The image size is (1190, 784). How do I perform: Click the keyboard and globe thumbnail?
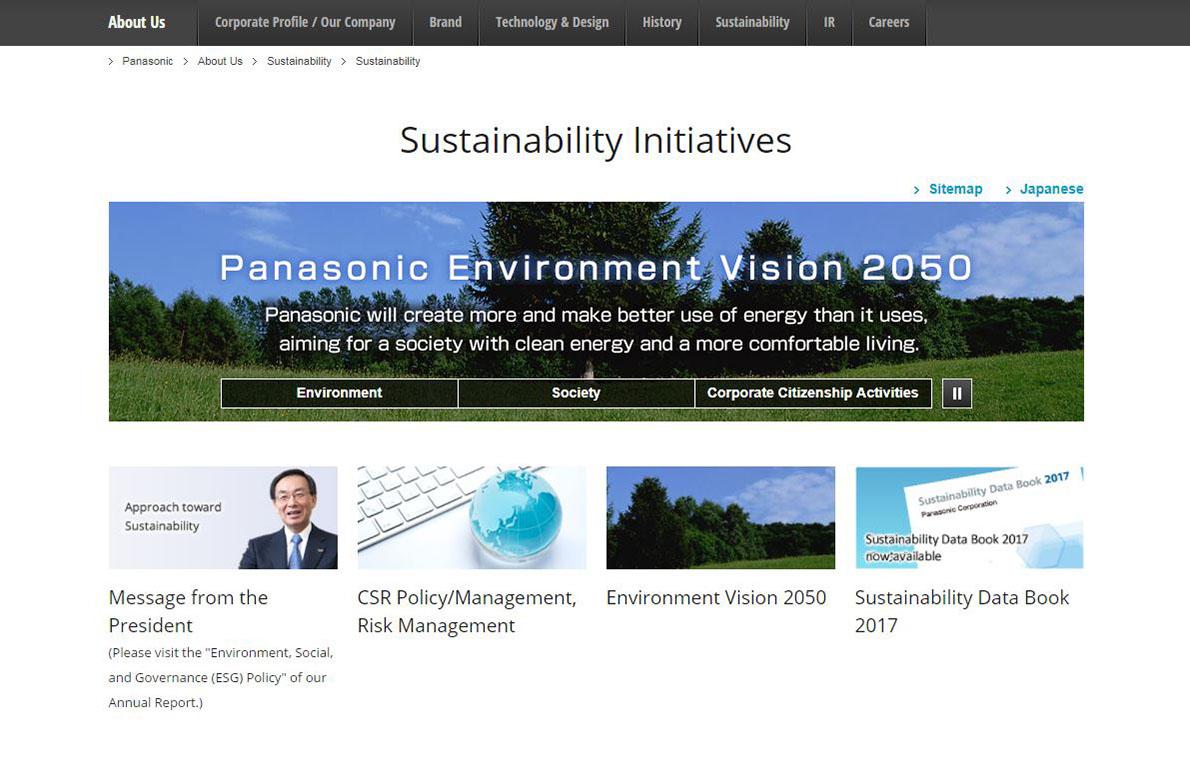472,517
